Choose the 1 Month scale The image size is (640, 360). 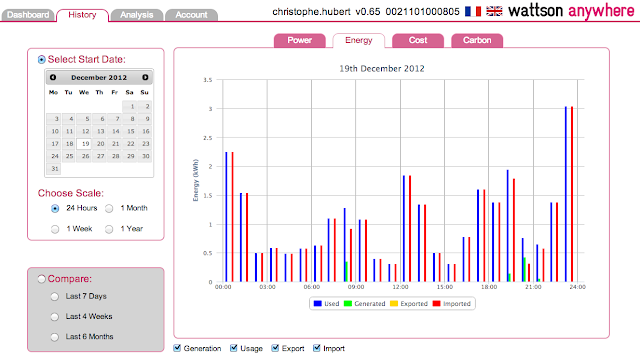[109, 209]
